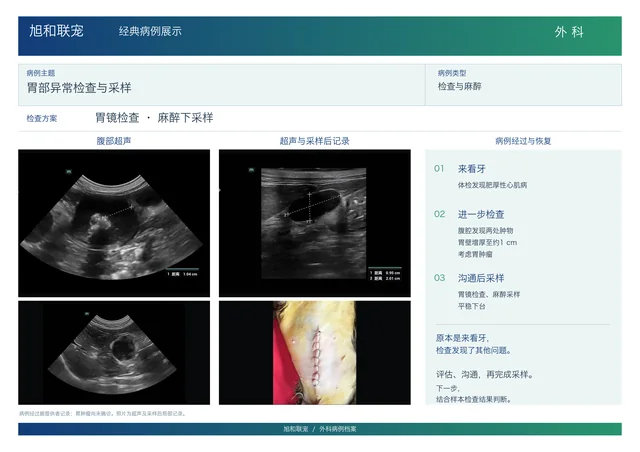640x452 pixels.
Task: Select the 进一步检查 step heading
Action: coord(481,214)
